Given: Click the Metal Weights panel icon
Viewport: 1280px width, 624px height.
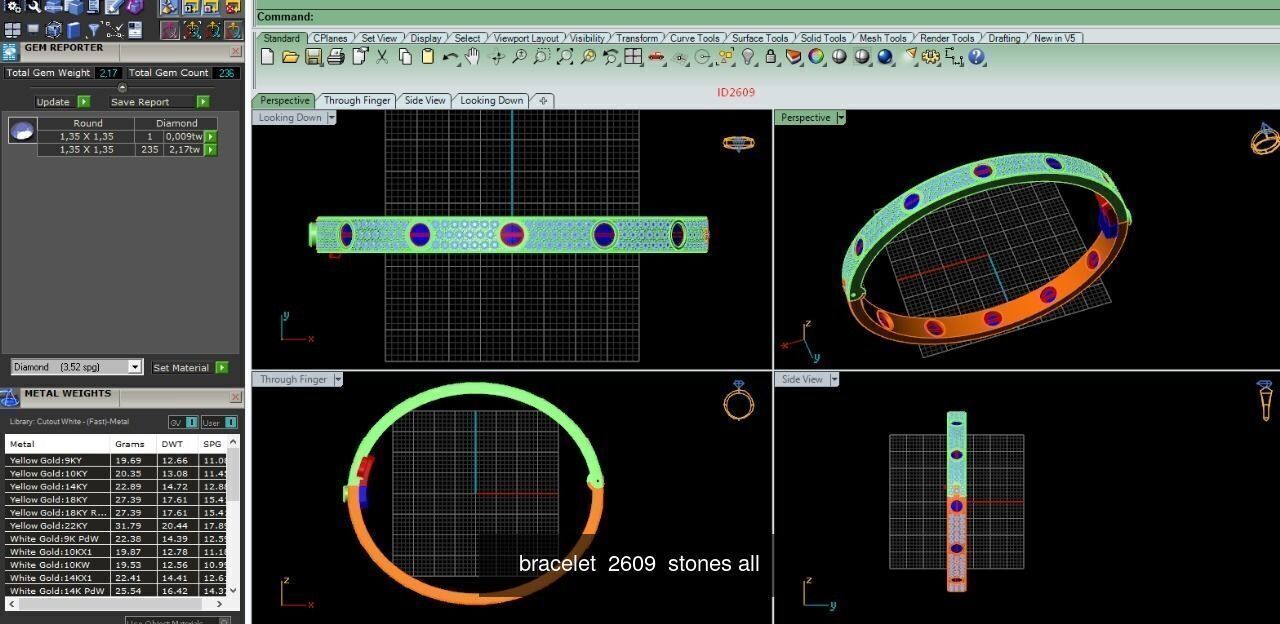Looking at the screenshot, I should (10, 397).
